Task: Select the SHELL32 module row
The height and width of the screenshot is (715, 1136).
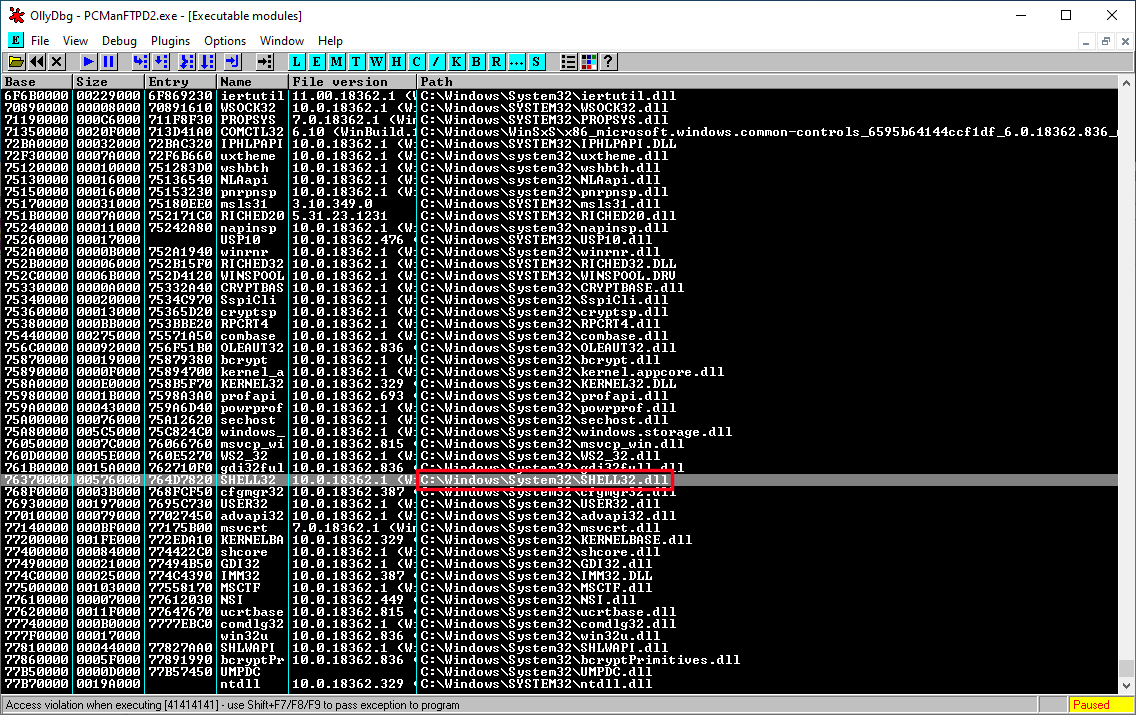Action: click(x=559, y=480)
